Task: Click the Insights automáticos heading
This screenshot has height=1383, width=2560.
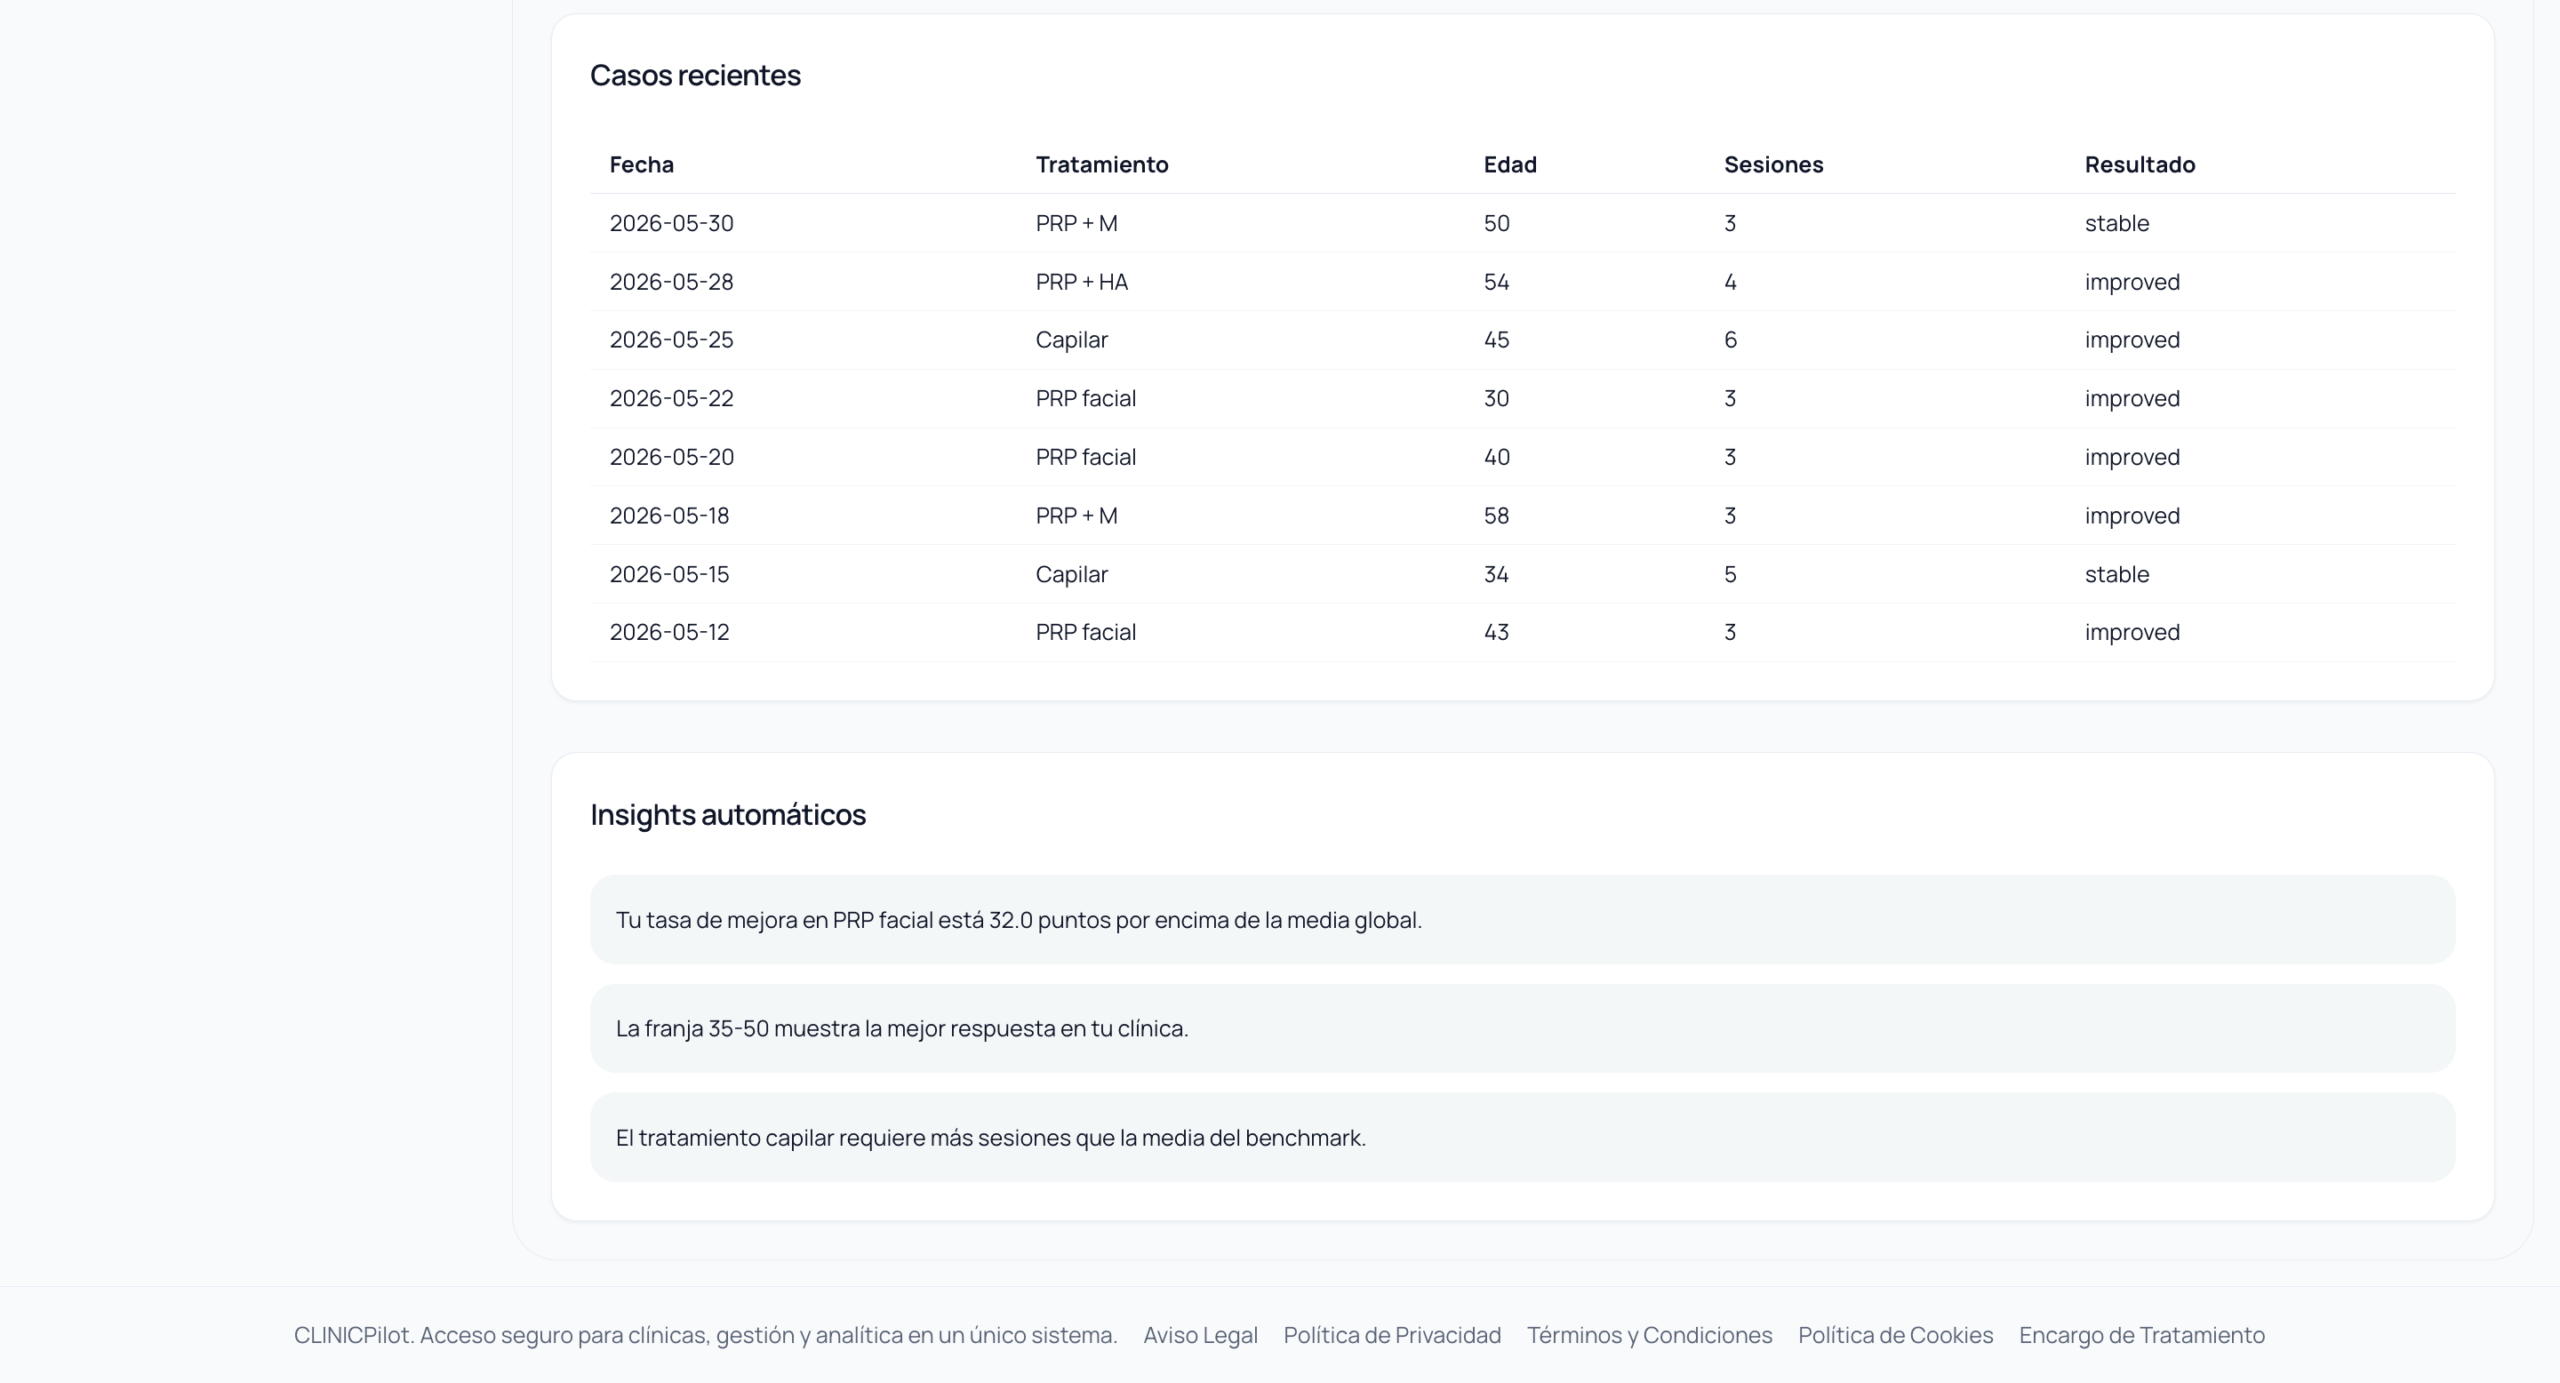Action: click(728, 815)
